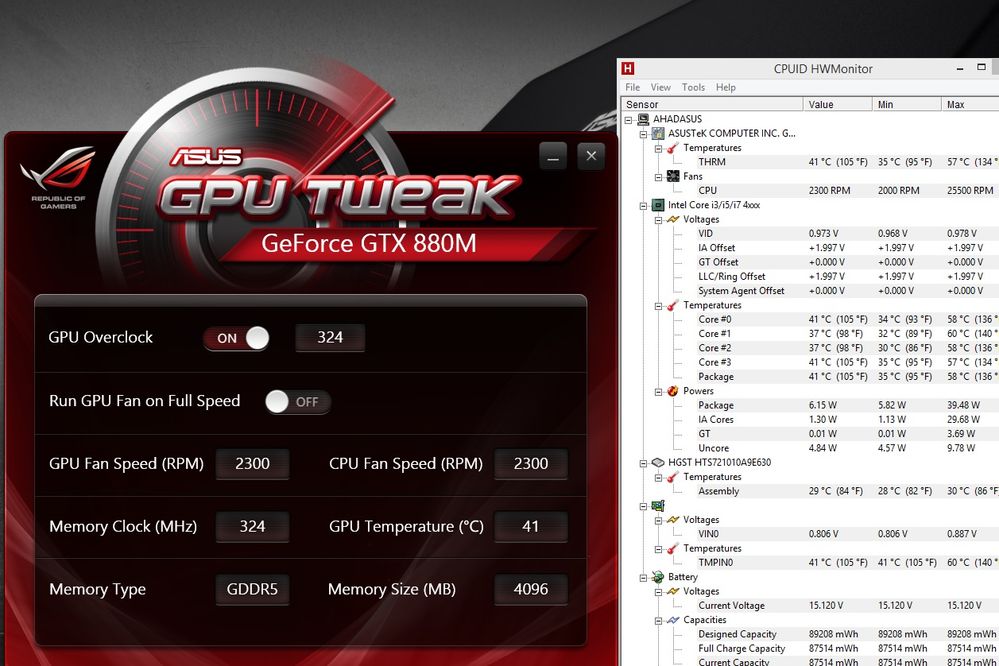
Task: Select the LLC/Ring Offset row label
Action: 731,277
